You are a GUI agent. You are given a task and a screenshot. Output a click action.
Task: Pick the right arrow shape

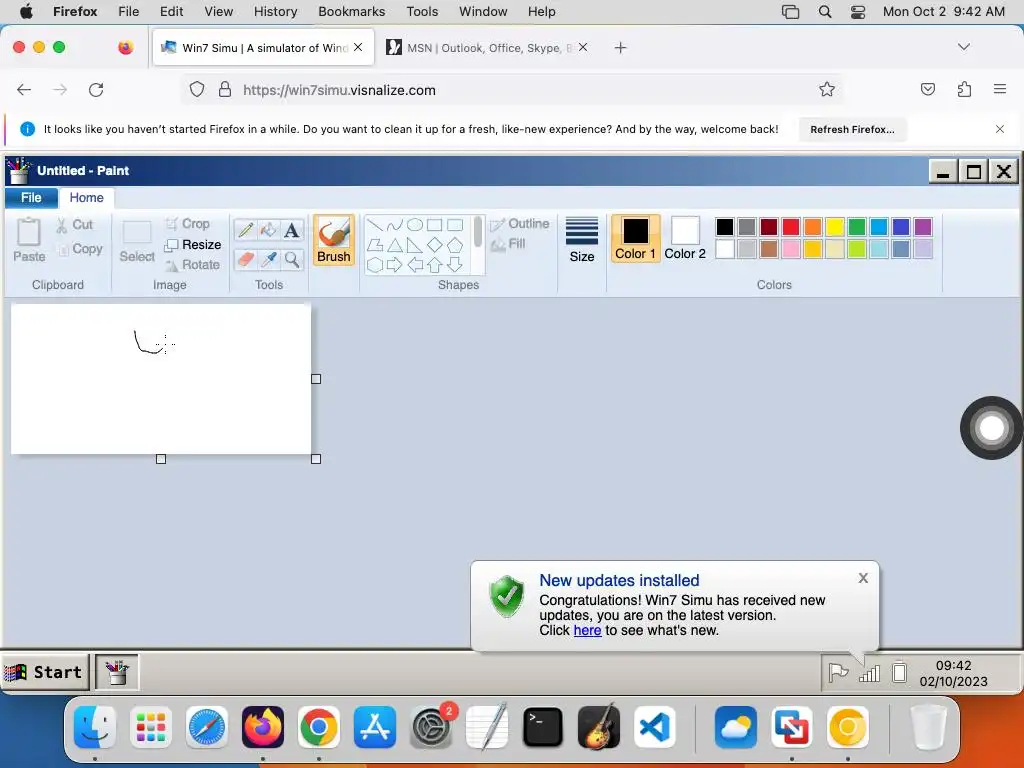(394, 264)
